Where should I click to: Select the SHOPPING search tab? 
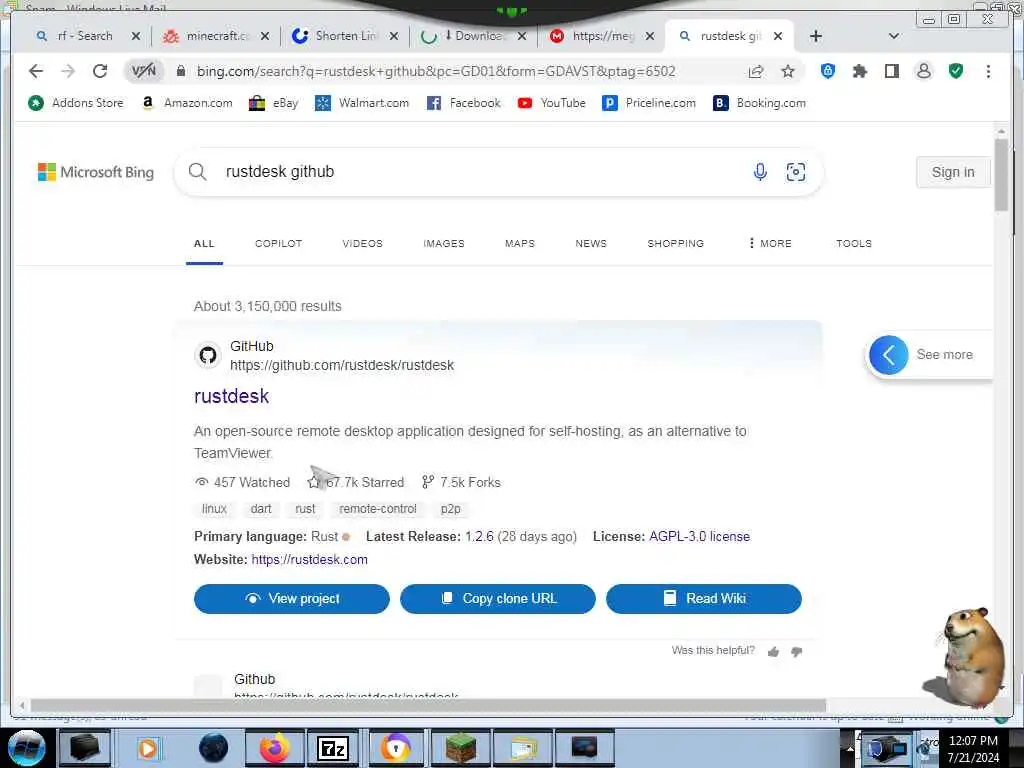pos(675,243)
